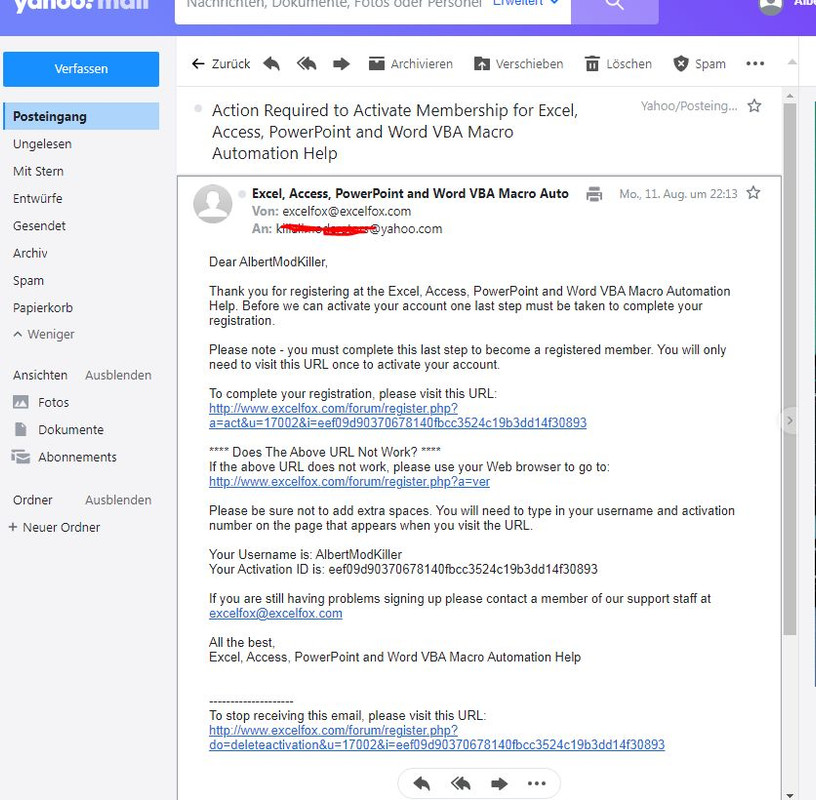
Task: Open the Entwürfe drafts folder
Action: pyautogui.click(x=37, y=198)
